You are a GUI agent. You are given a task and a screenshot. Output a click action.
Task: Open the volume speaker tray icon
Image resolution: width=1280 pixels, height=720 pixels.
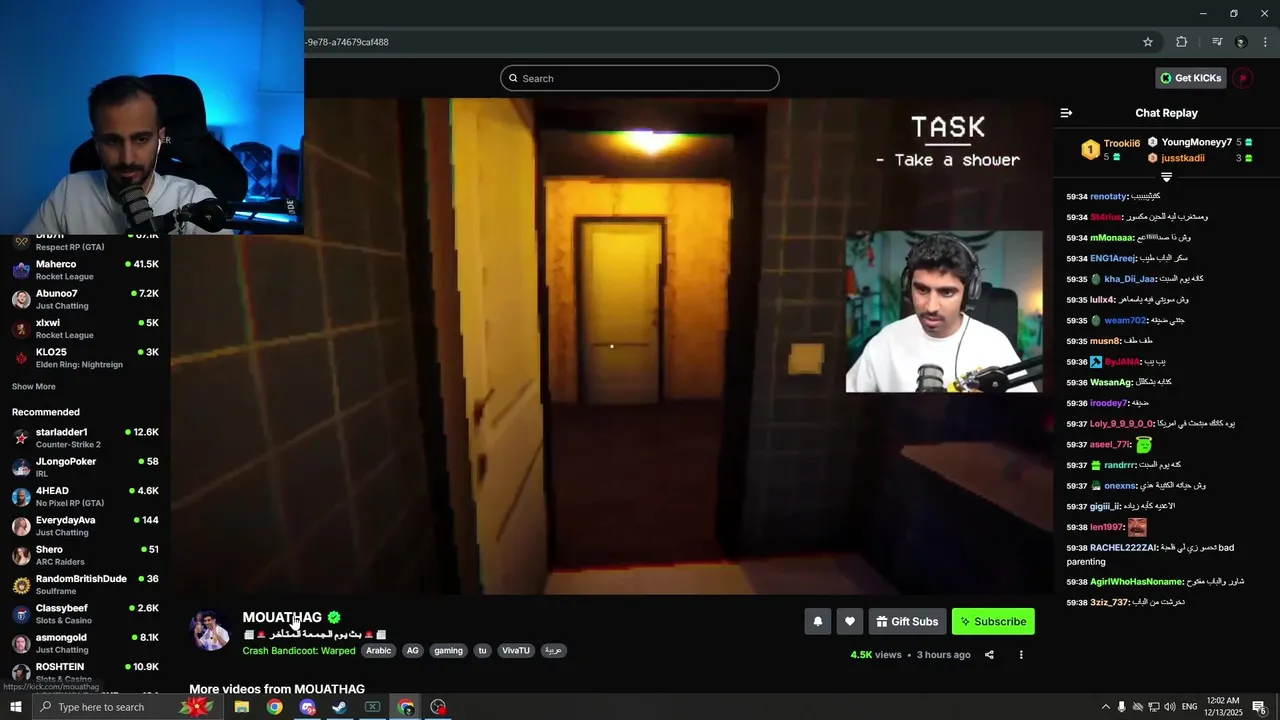(x=1169, y=707)
